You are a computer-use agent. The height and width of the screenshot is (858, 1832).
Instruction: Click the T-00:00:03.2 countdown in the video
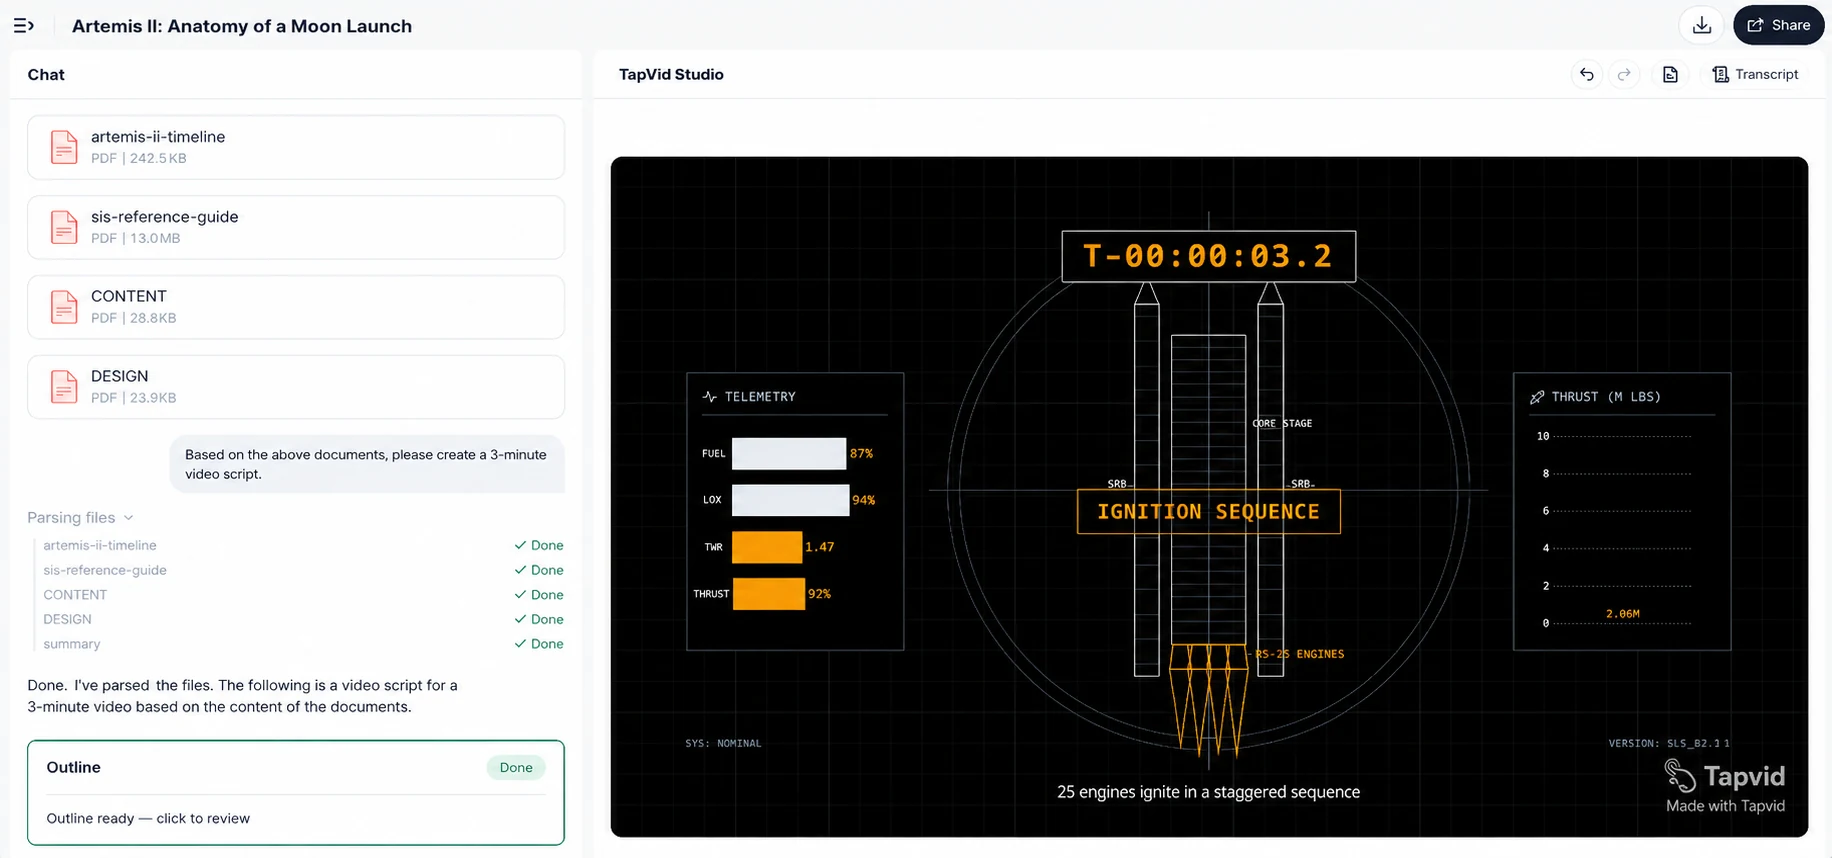(1208, 256)
